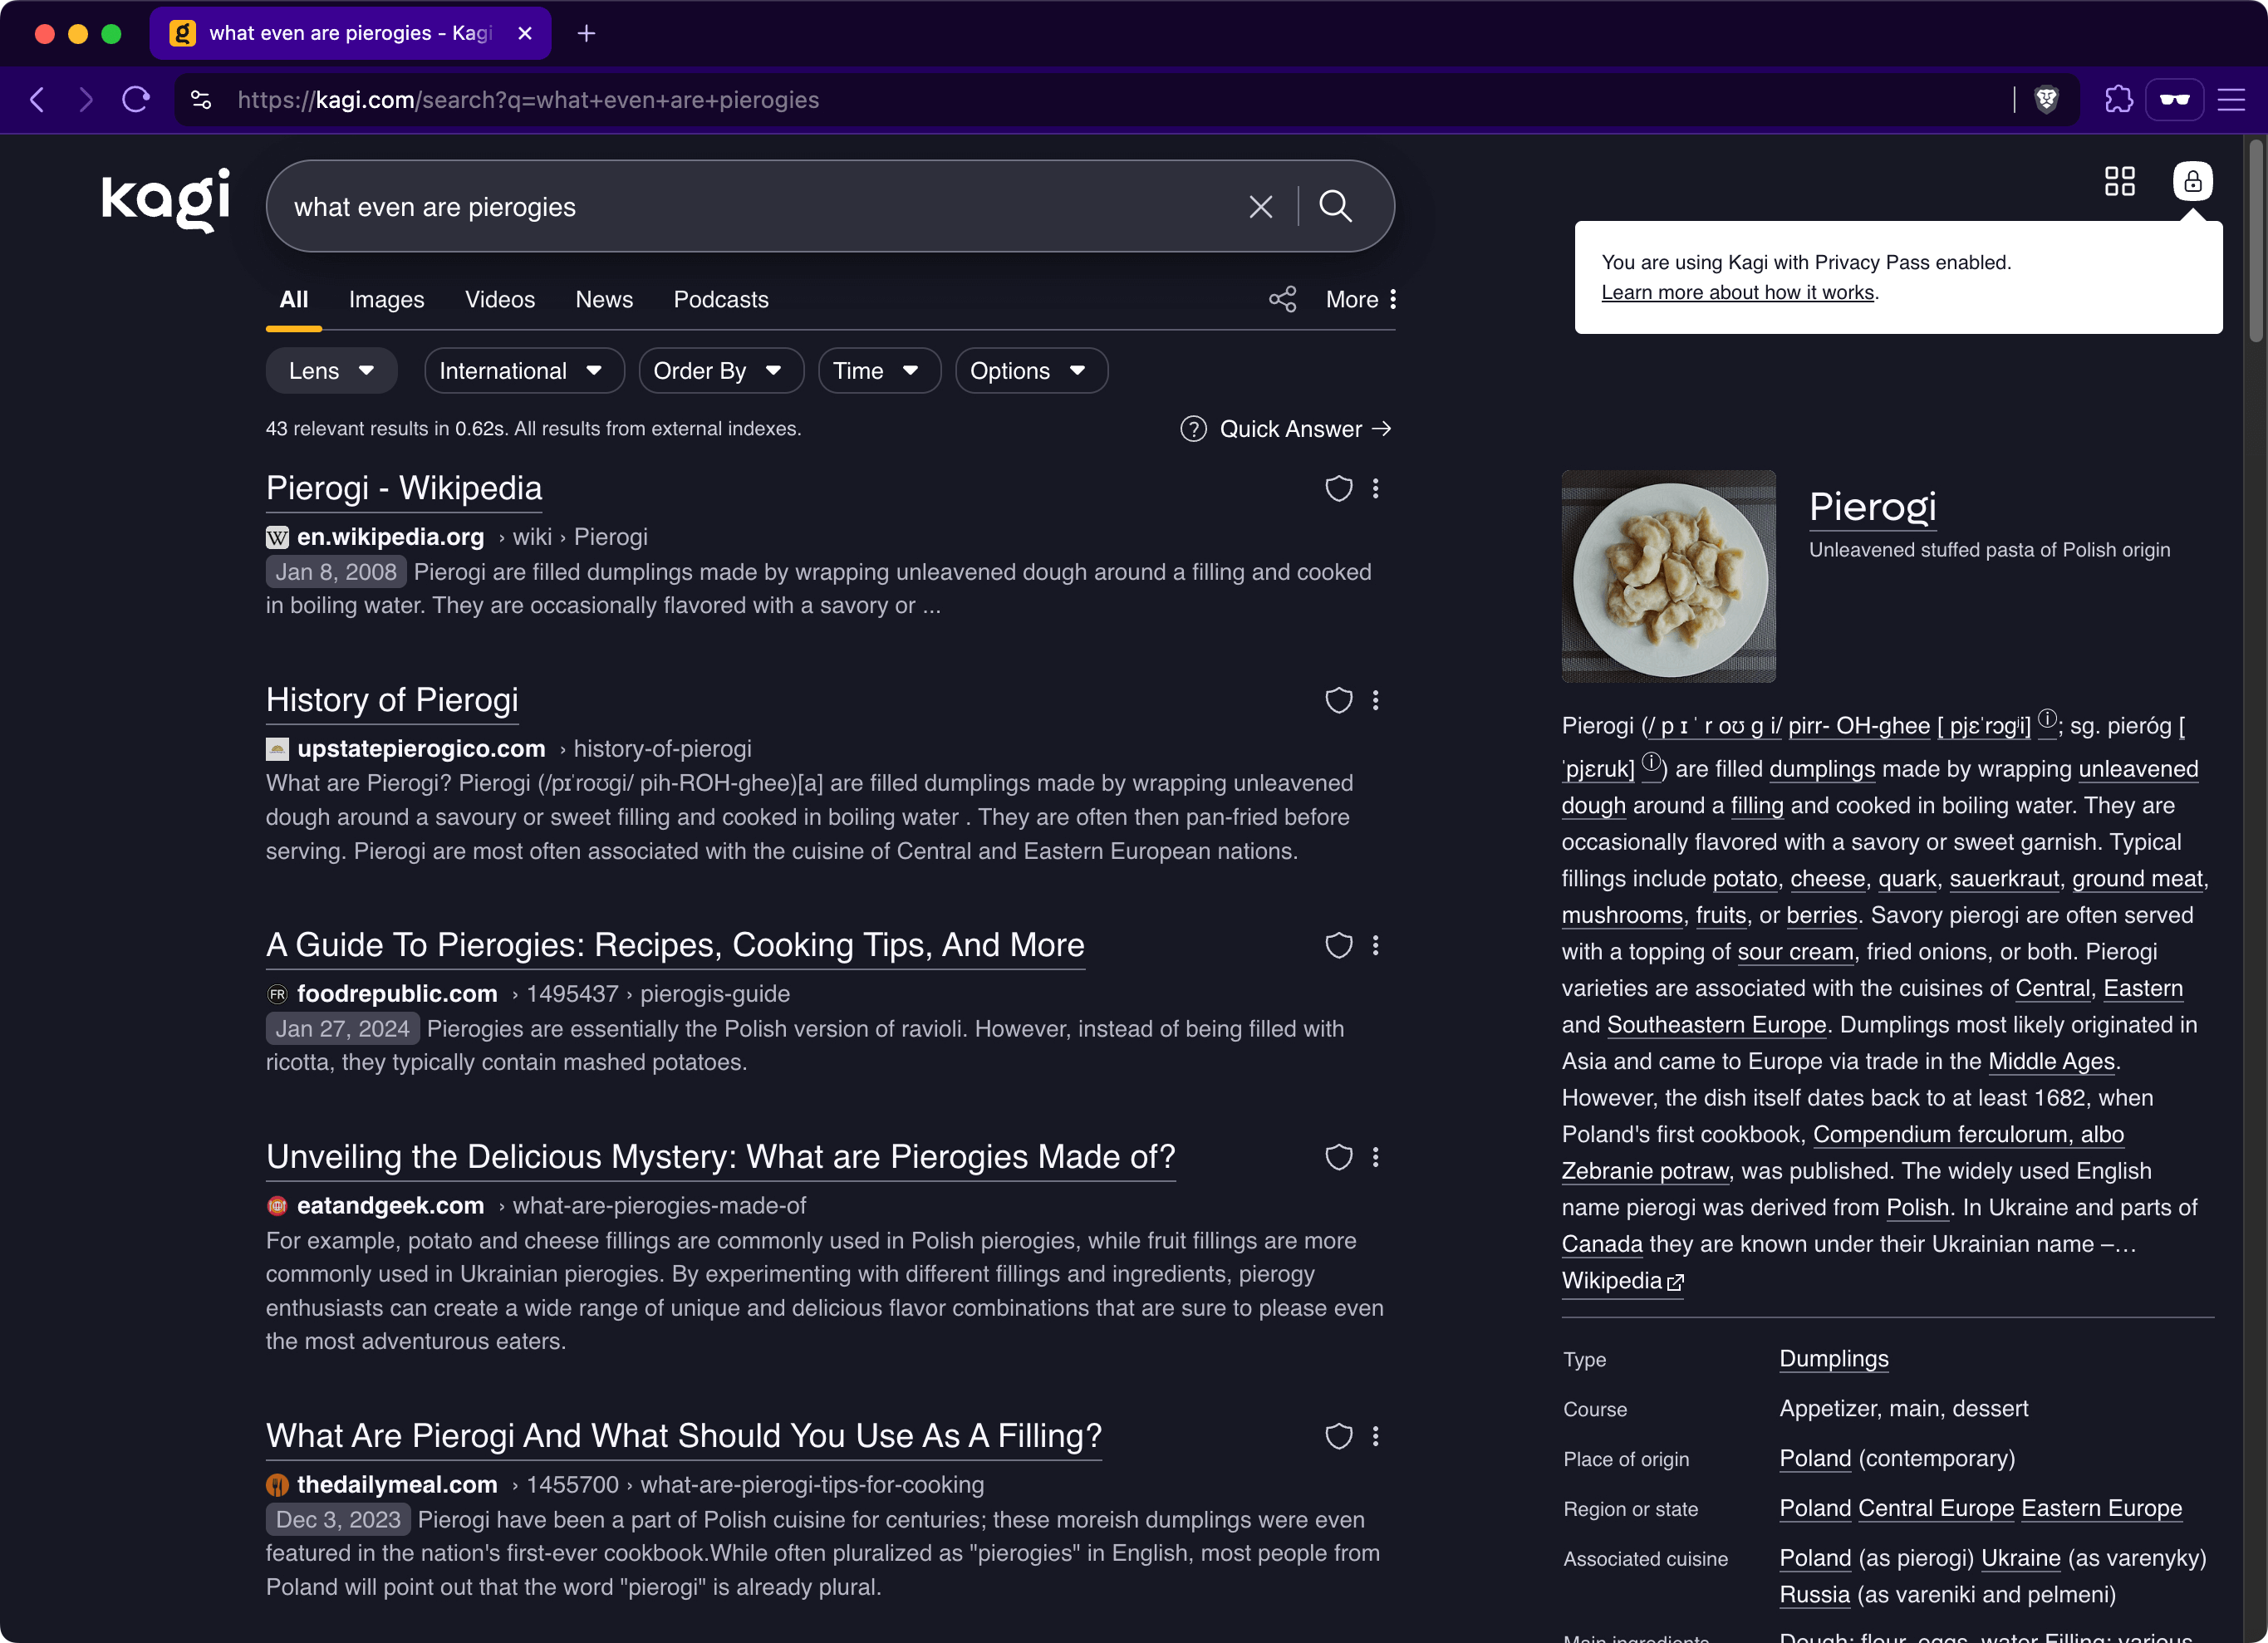Switch to the Videos tab
This screenshot has width=2268, height=1643.
[500, 299]
